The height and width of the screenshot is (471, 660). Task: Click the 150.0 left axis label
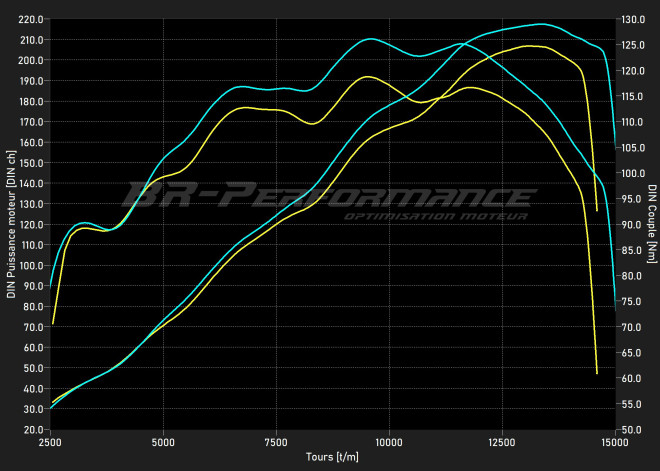31,163
